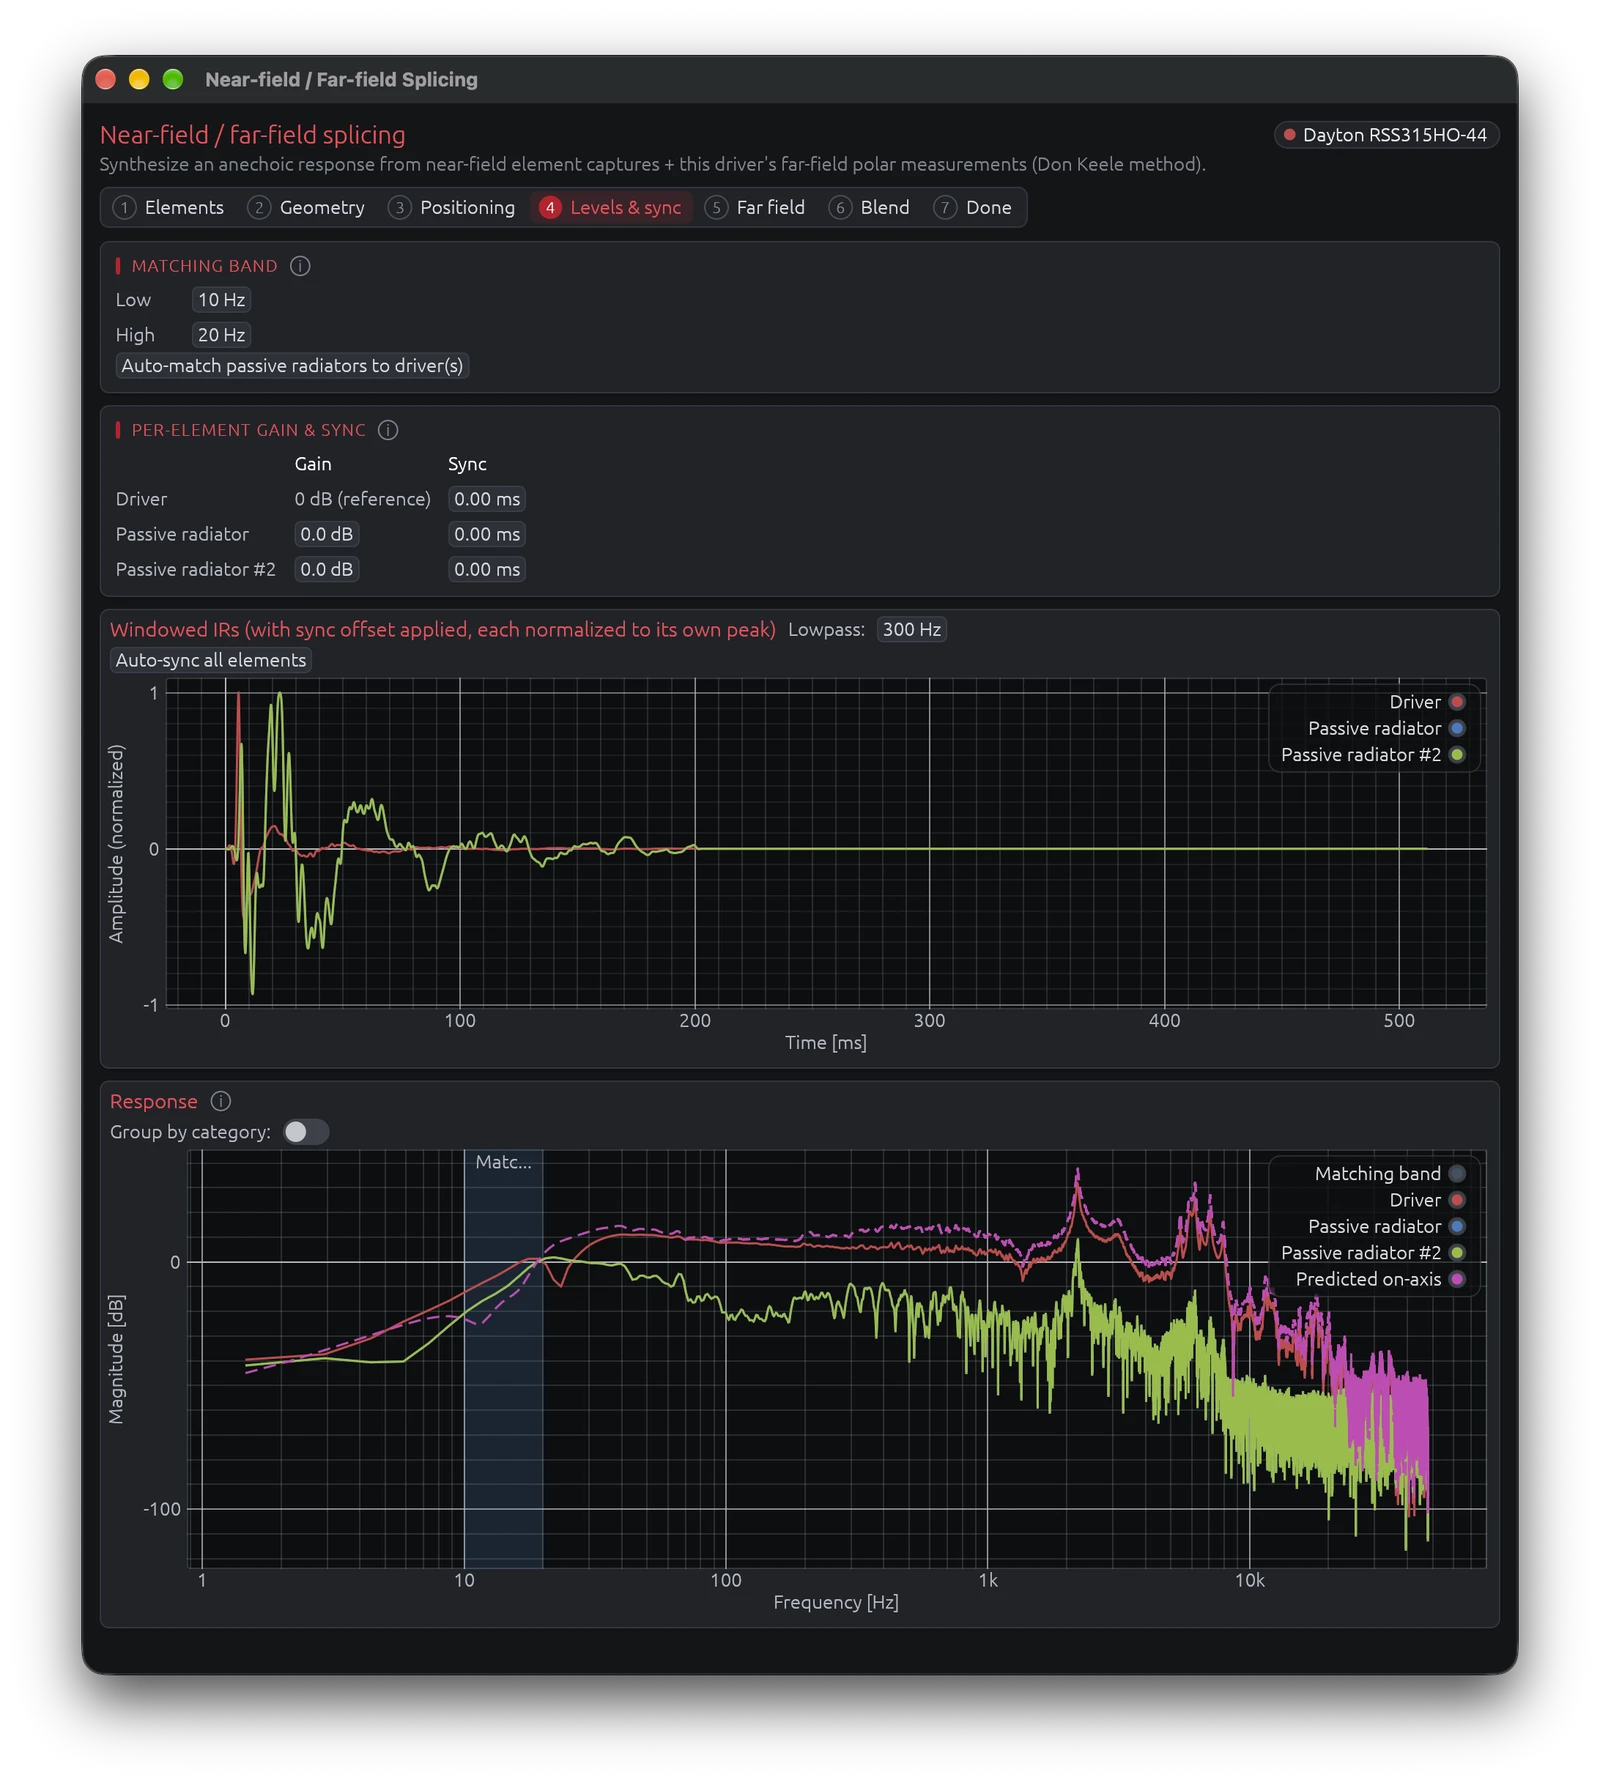This screenshot has width=1600, height=1783.
Task: Toggle Passive radiator curve in Response legend
Action: 1457,1226
